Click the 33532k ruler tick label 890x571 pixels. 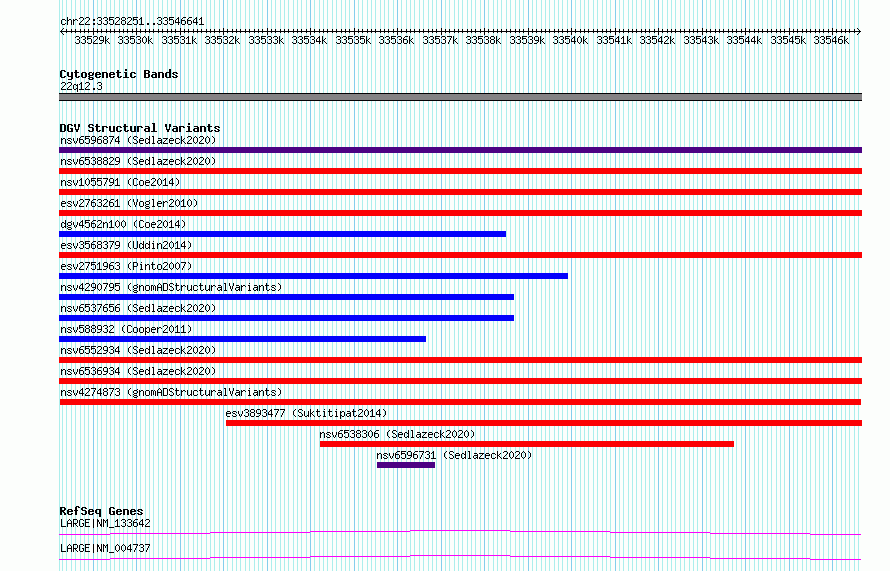222,41
